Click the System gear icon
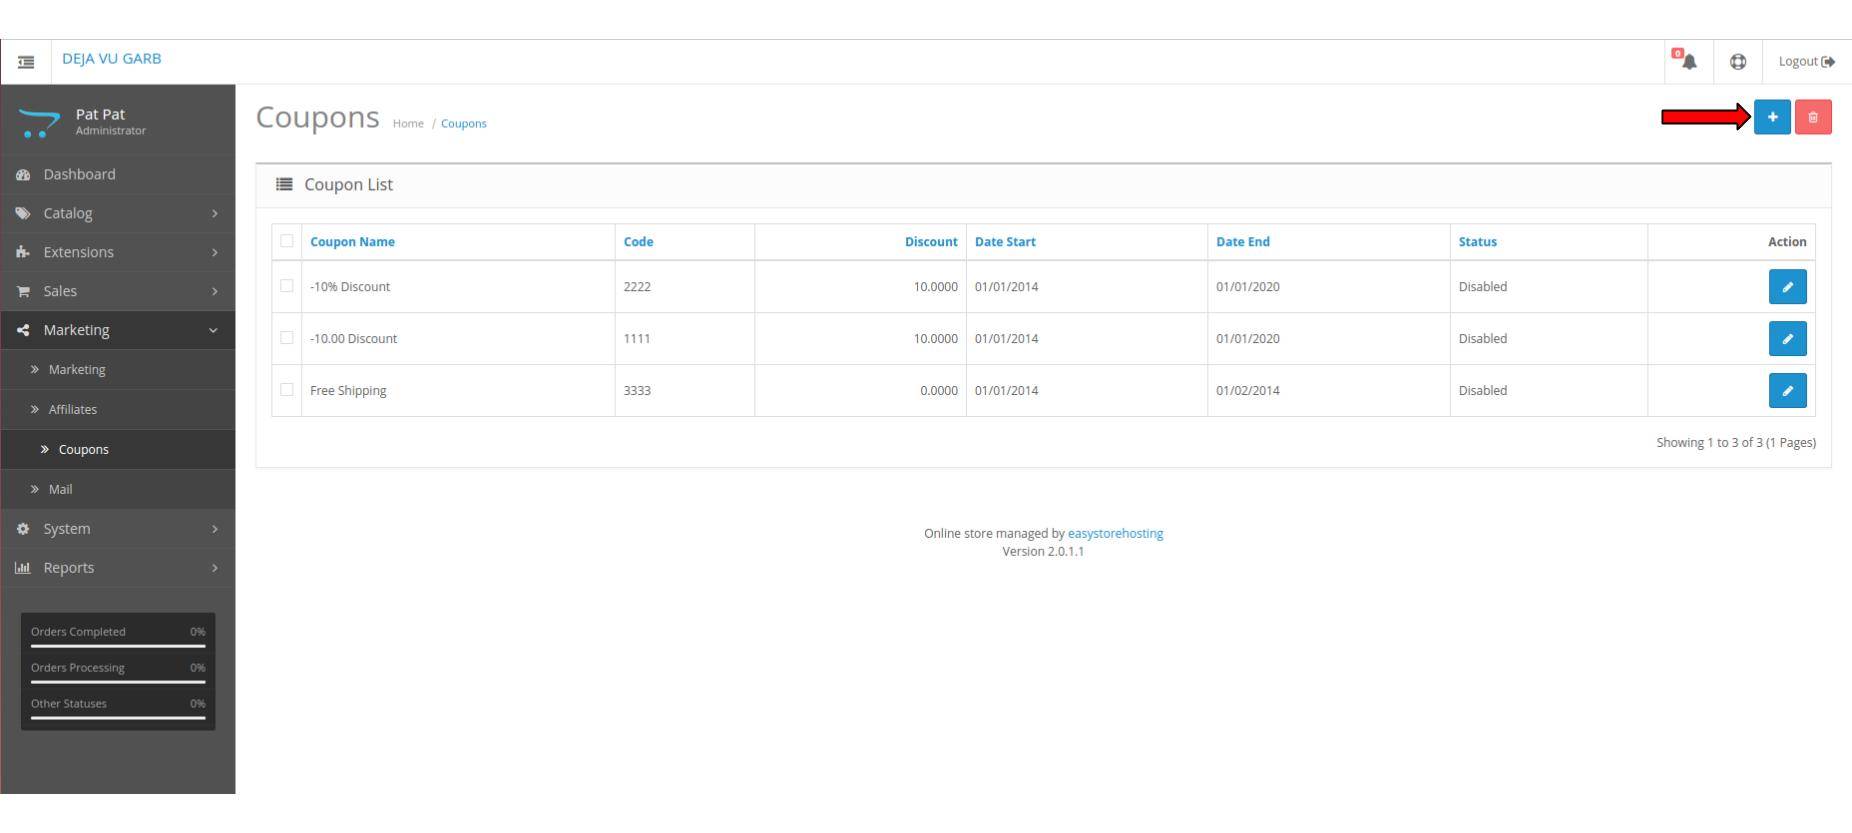Viewport: 1852px width, 833px height. click(23, 529)
